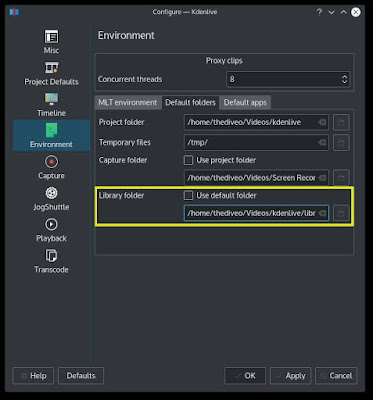
Task: Click the "Concurrent threads" label
Action: coord(130,79)
